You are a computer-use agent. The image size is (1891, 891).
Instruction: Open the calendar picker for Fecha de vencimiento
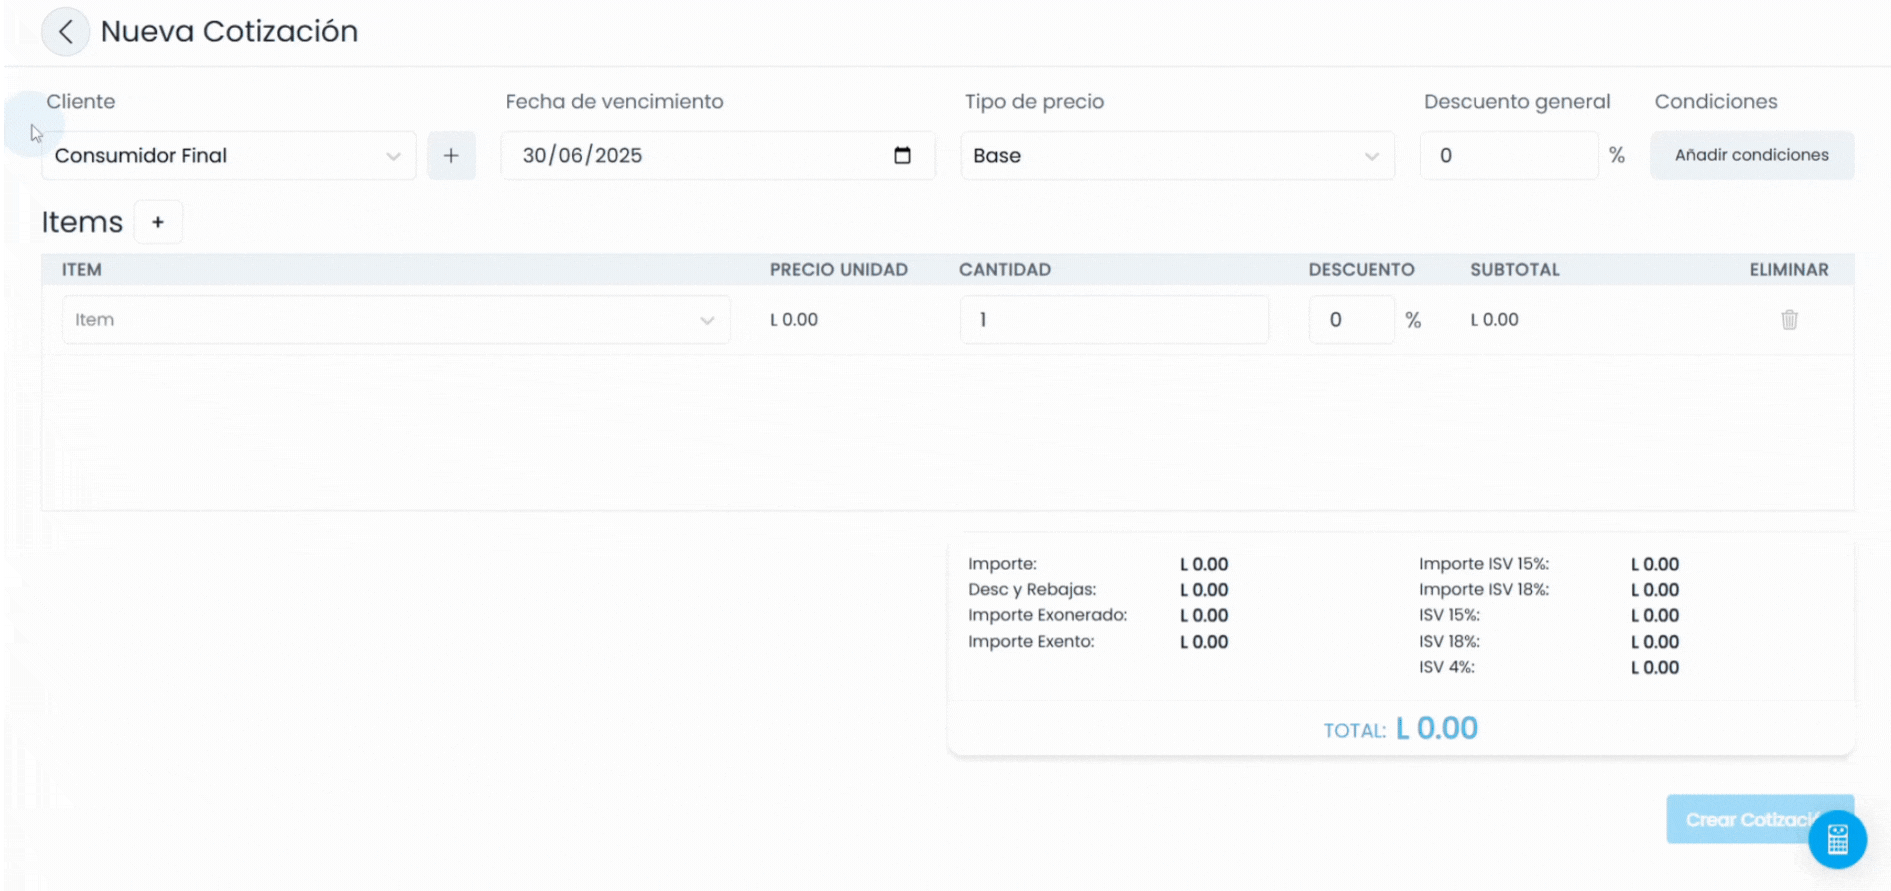tap(902, 155)
